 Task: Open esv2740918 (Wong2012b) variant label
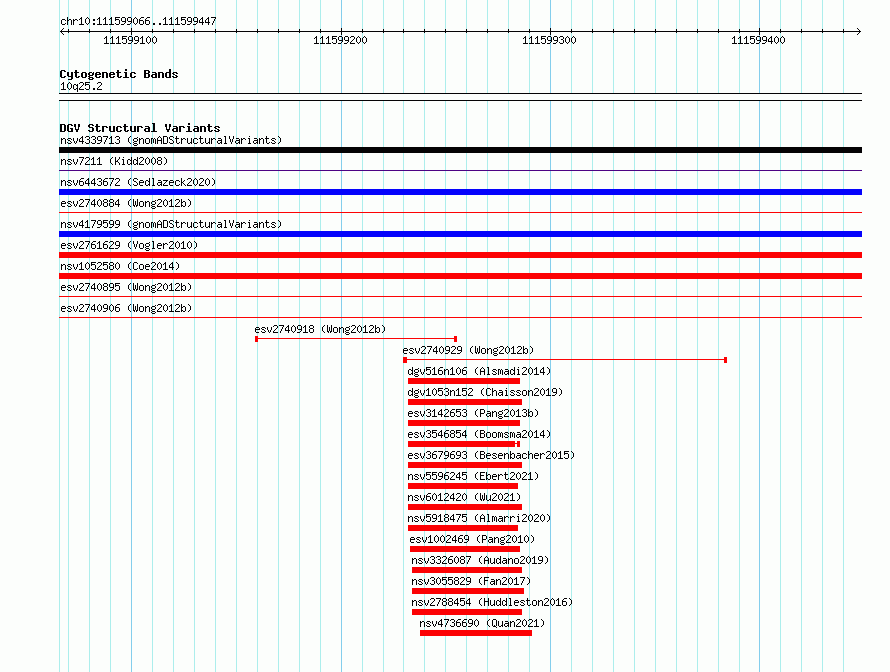pos(320,329)
